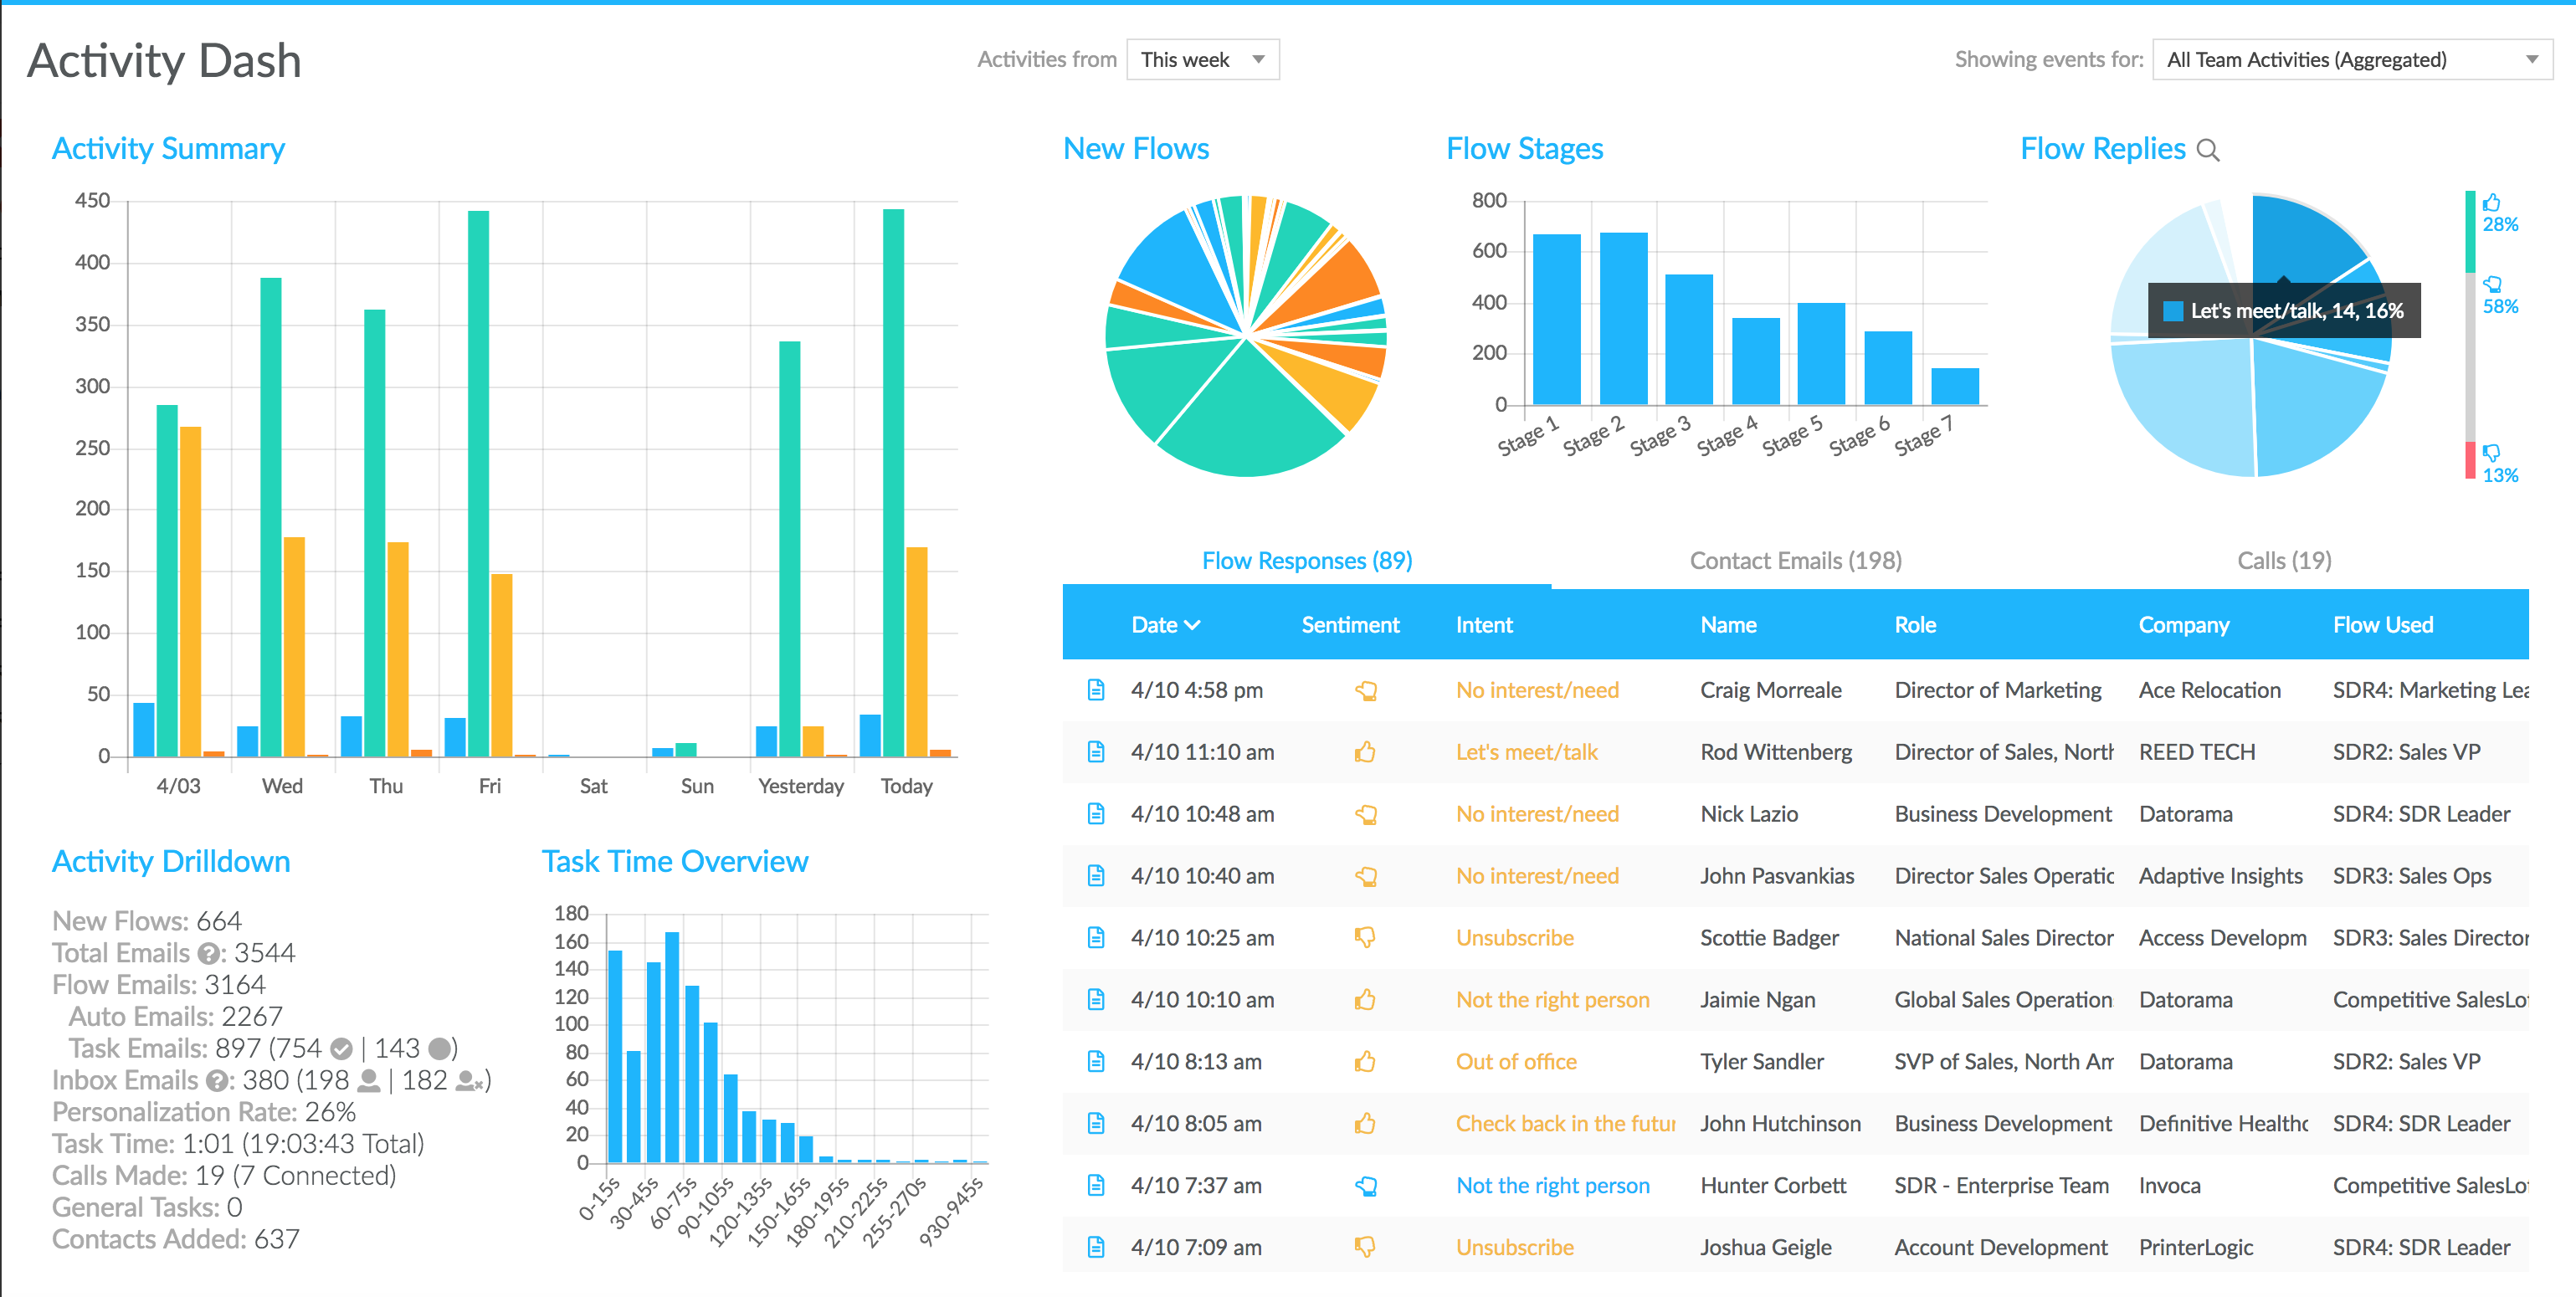The image size is (2576, 1297).
Task: Open document icon for Rod Wittenberg row
Action: [1096, 752]
